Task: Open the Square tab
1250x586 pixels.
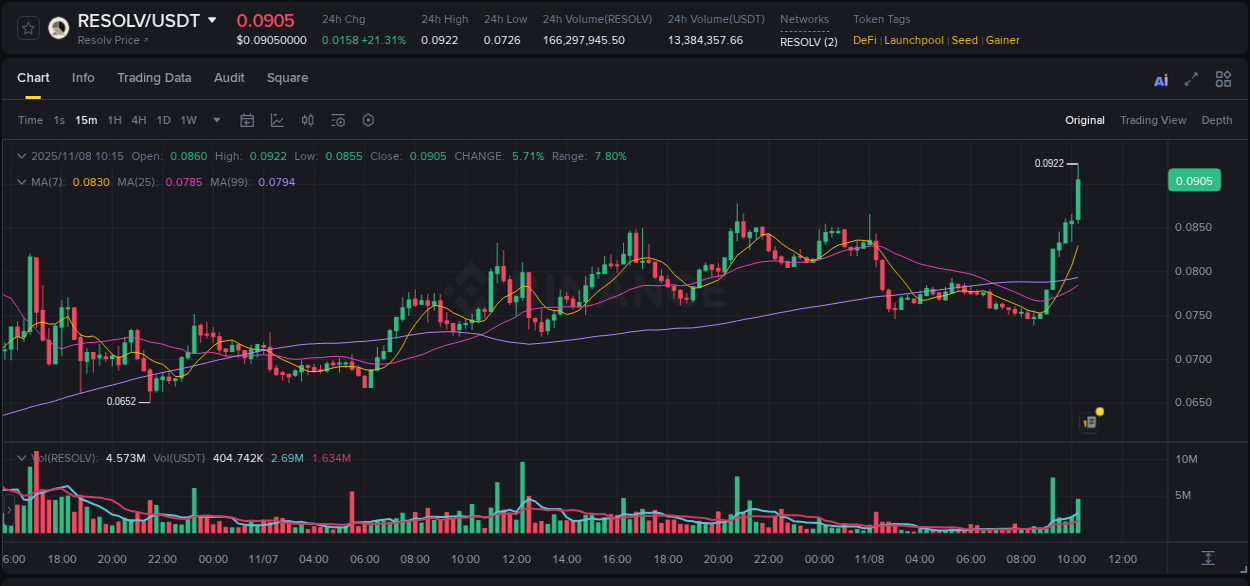Action: pyautogui.click(x=287, y=78)
